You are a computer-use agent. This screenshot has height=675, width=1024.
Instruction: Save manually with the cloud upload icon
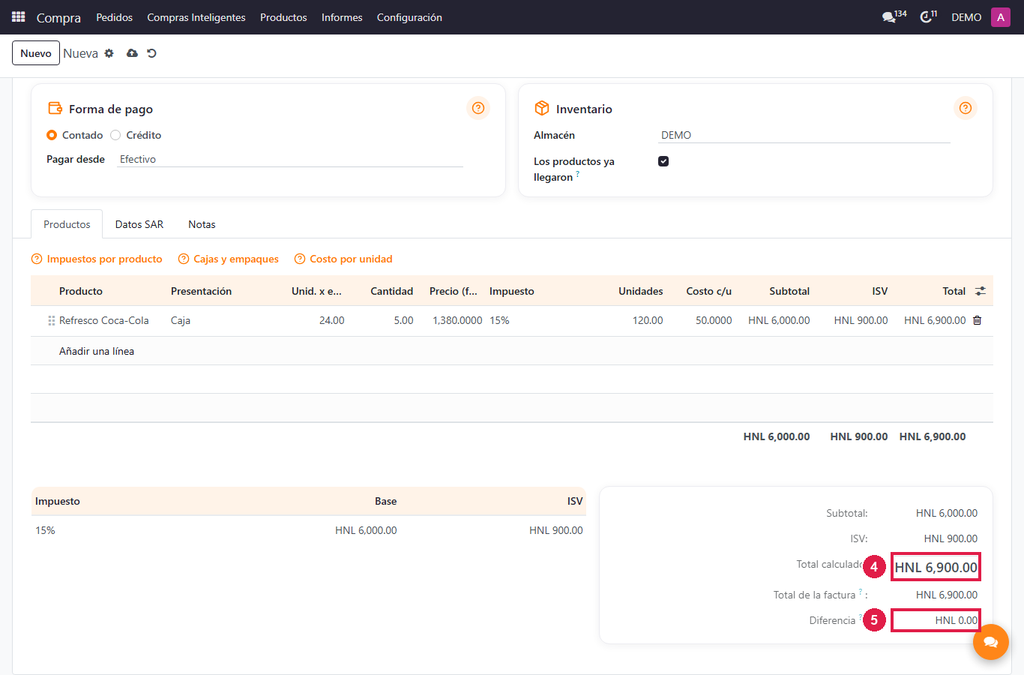pyautogui.click(x=132, y=54)
